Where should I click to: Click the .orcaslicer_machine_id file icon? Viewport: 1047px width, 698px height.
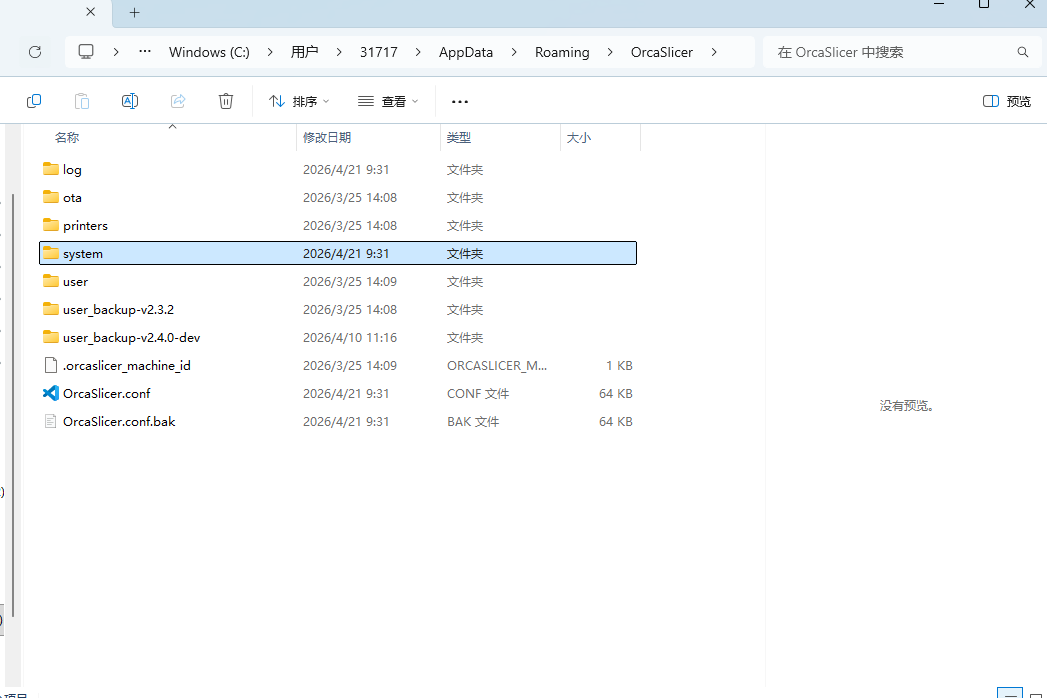point(51,365)
